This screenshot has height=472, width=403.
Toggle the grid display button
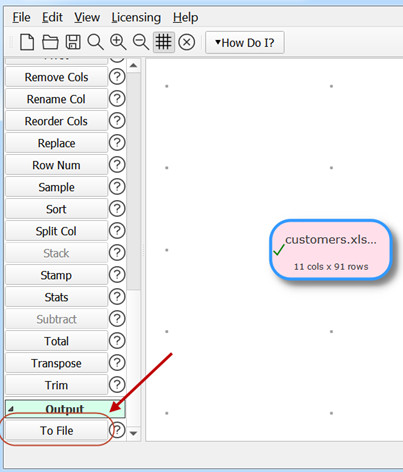[163, 42]
